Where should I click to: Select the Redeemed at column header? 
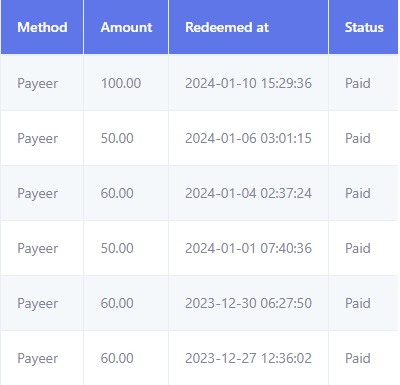pyautogui.click(x=227, y=27)
